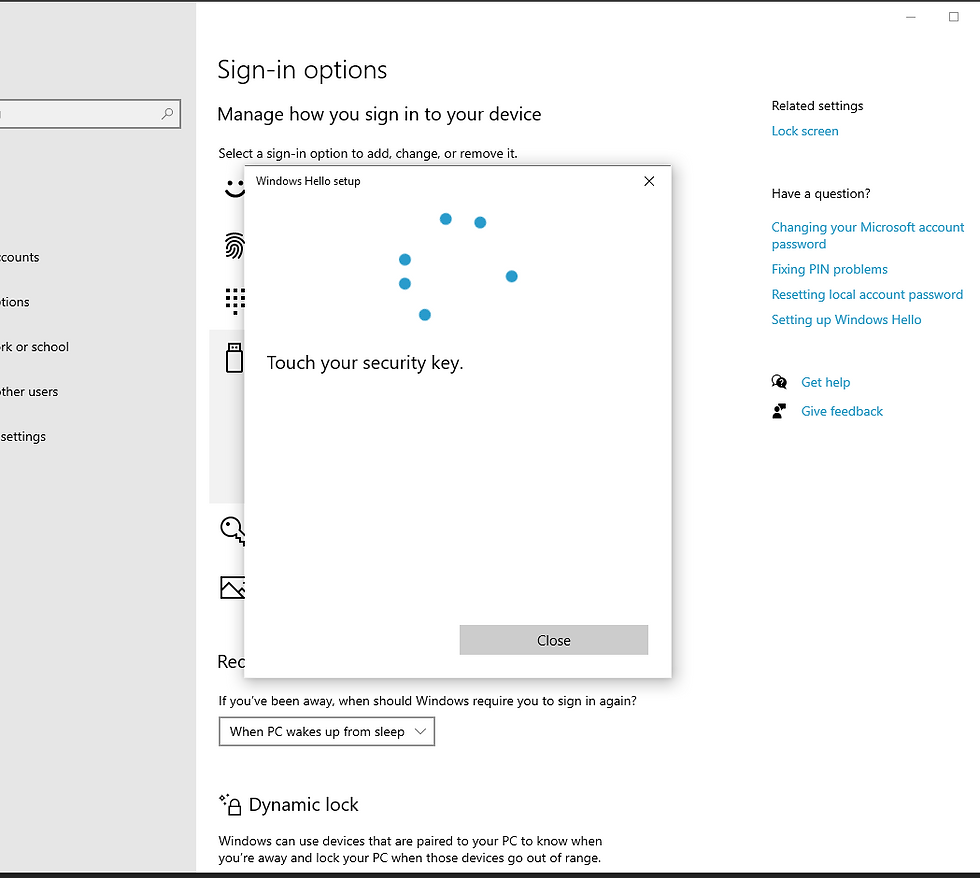Image resolution: width=980 pixels, height=878 pixels.
Task: Click the Windows Hello Face smiley icon
Action: coord(234,188)
